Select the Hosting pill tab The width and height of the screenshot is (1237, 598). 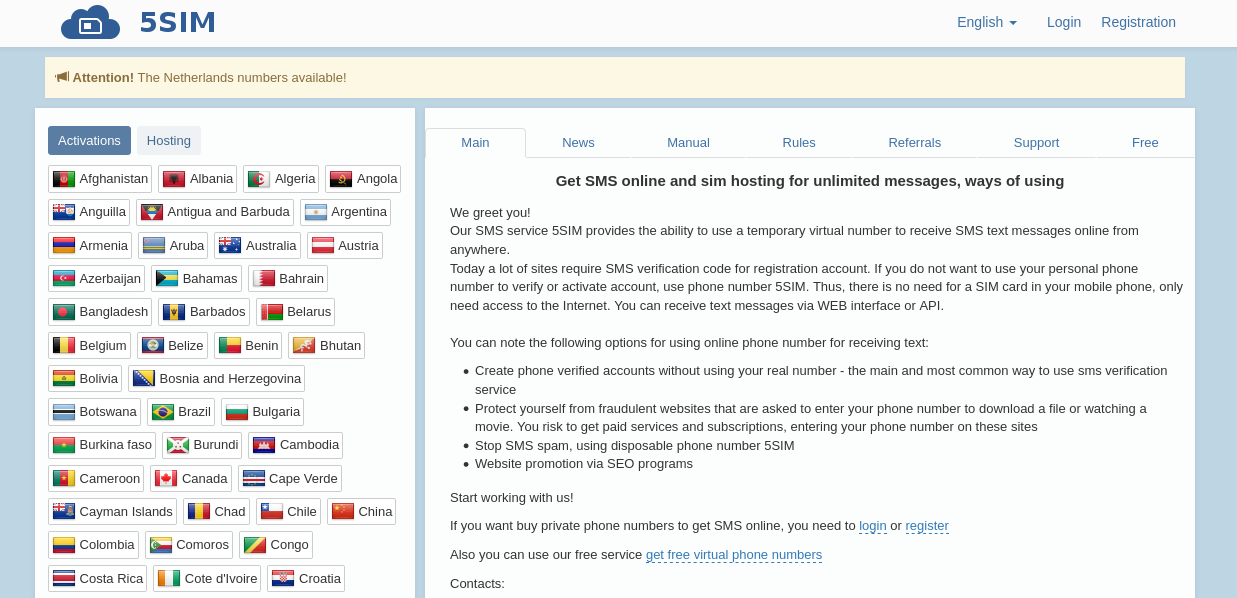click(169, 140)
